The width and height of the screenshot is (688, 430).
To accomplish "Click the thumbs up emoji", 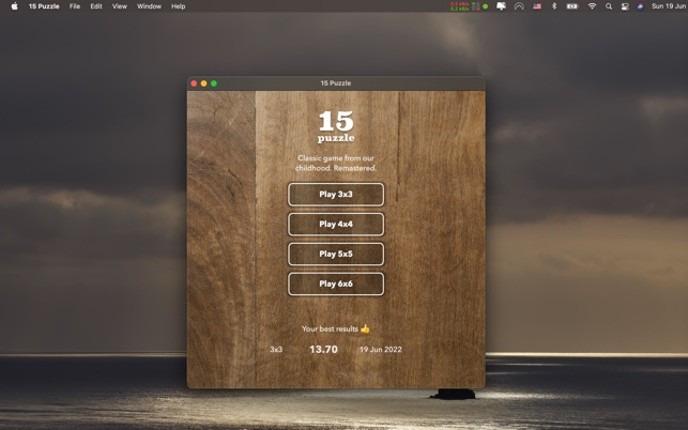I will [365, 329].
